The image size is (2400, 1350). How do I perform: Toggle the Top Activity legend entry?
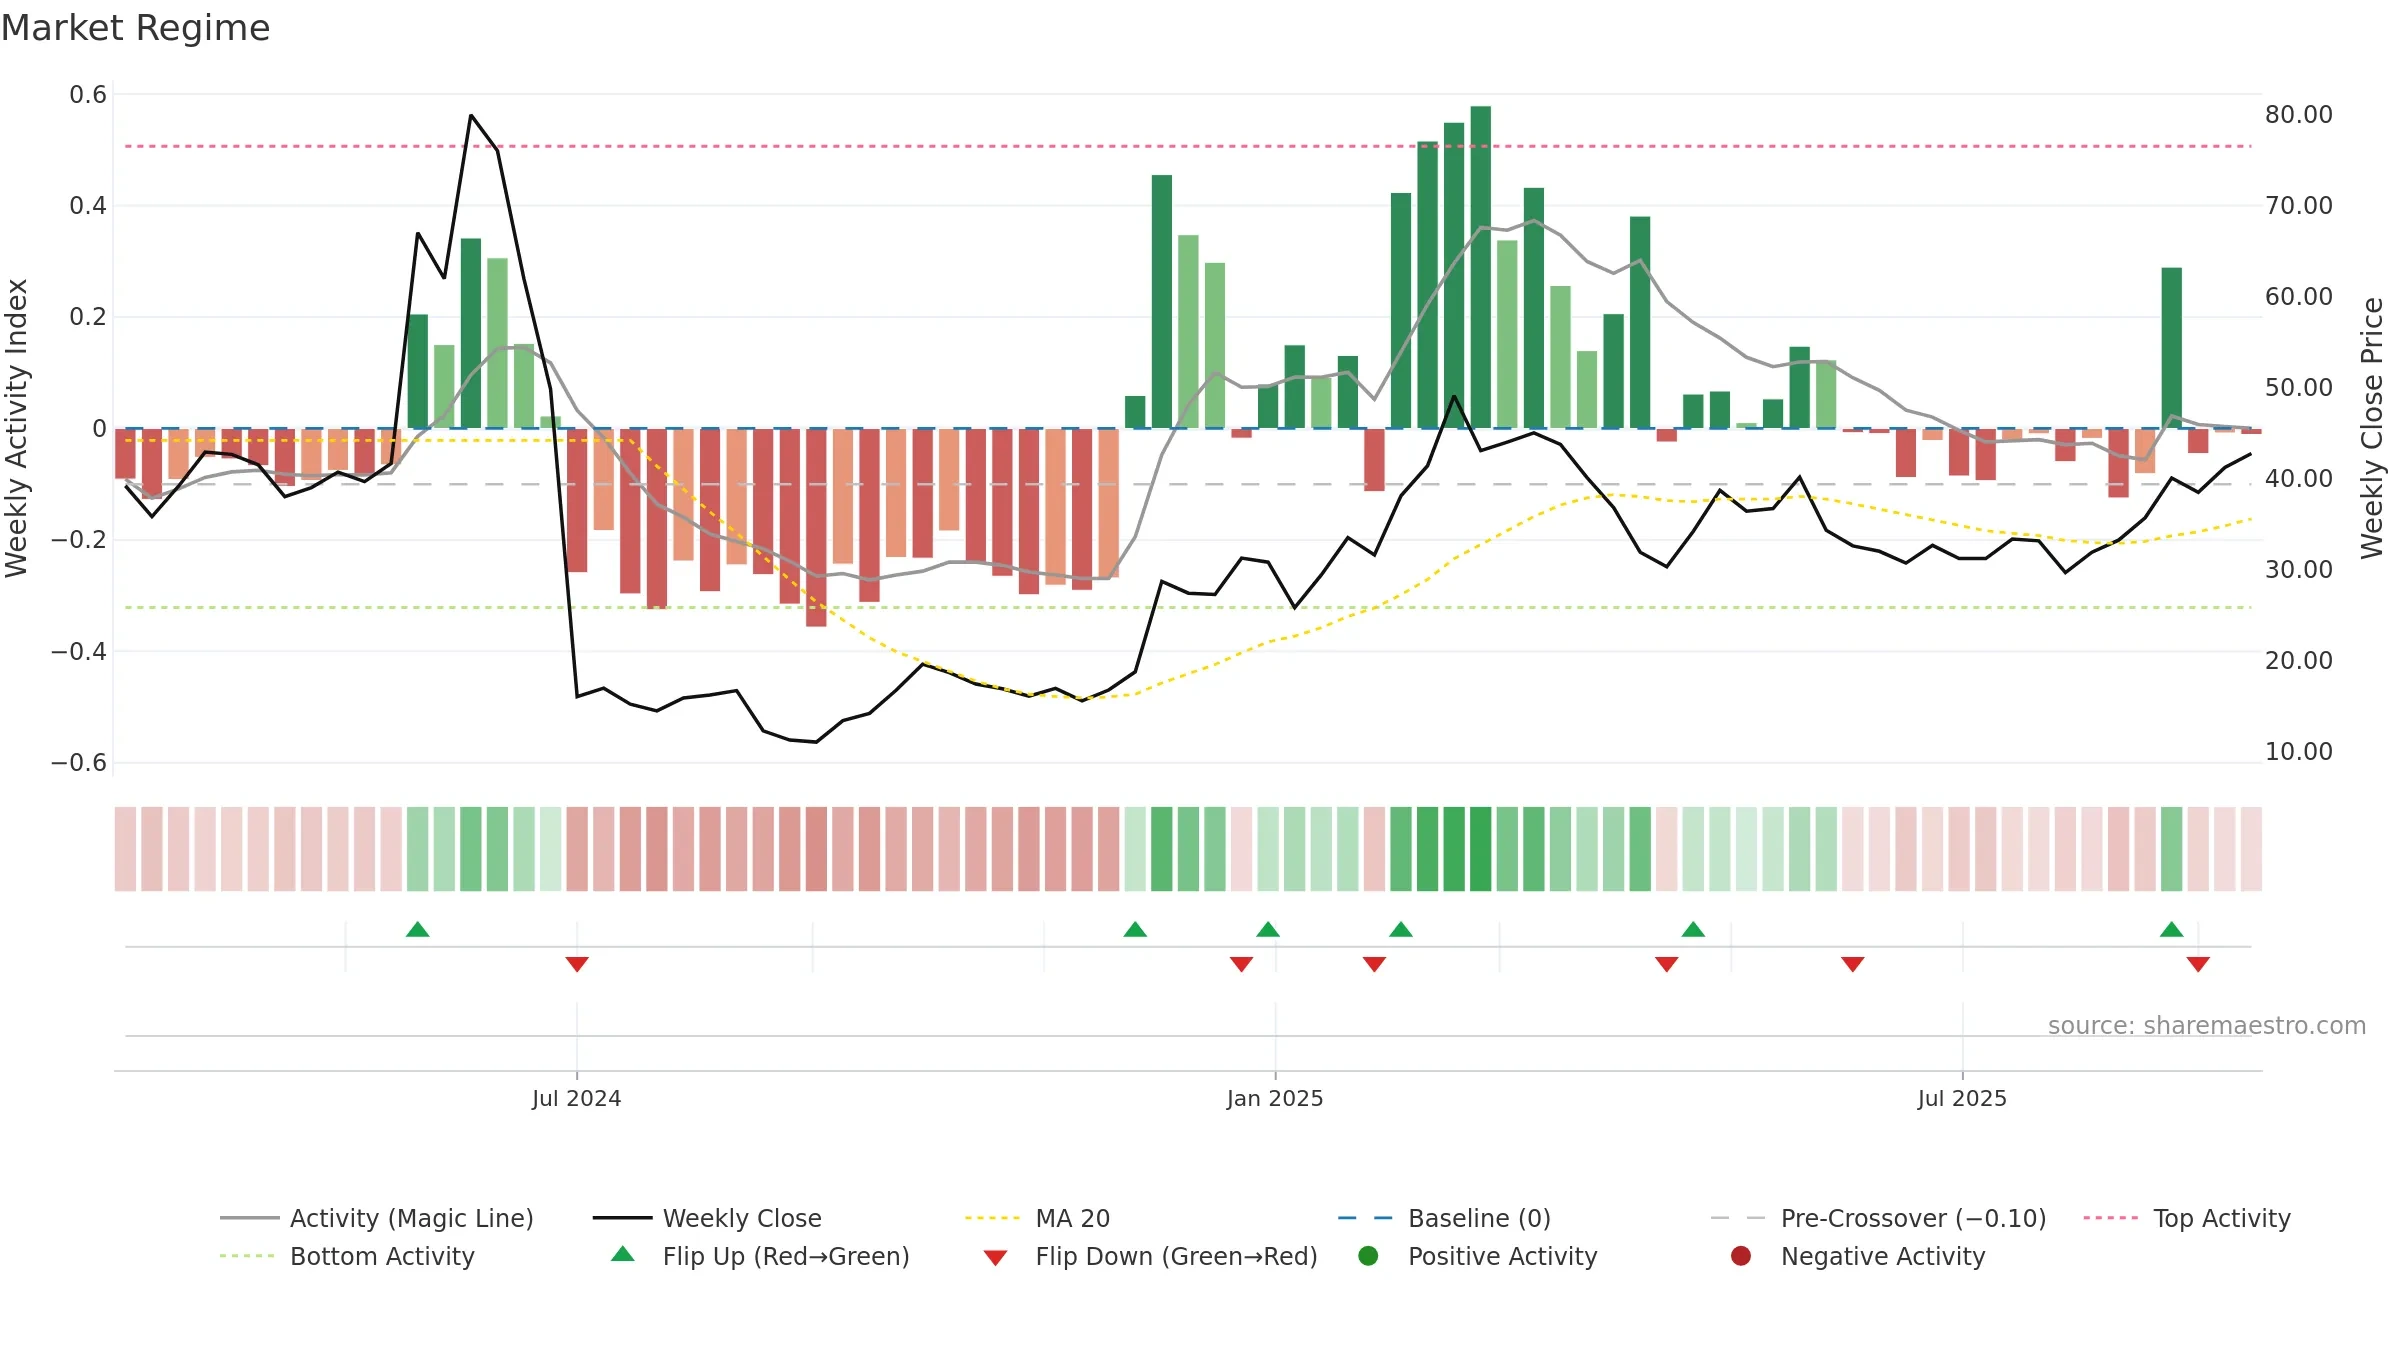pyautogui.click(x=2187, y=1218)
